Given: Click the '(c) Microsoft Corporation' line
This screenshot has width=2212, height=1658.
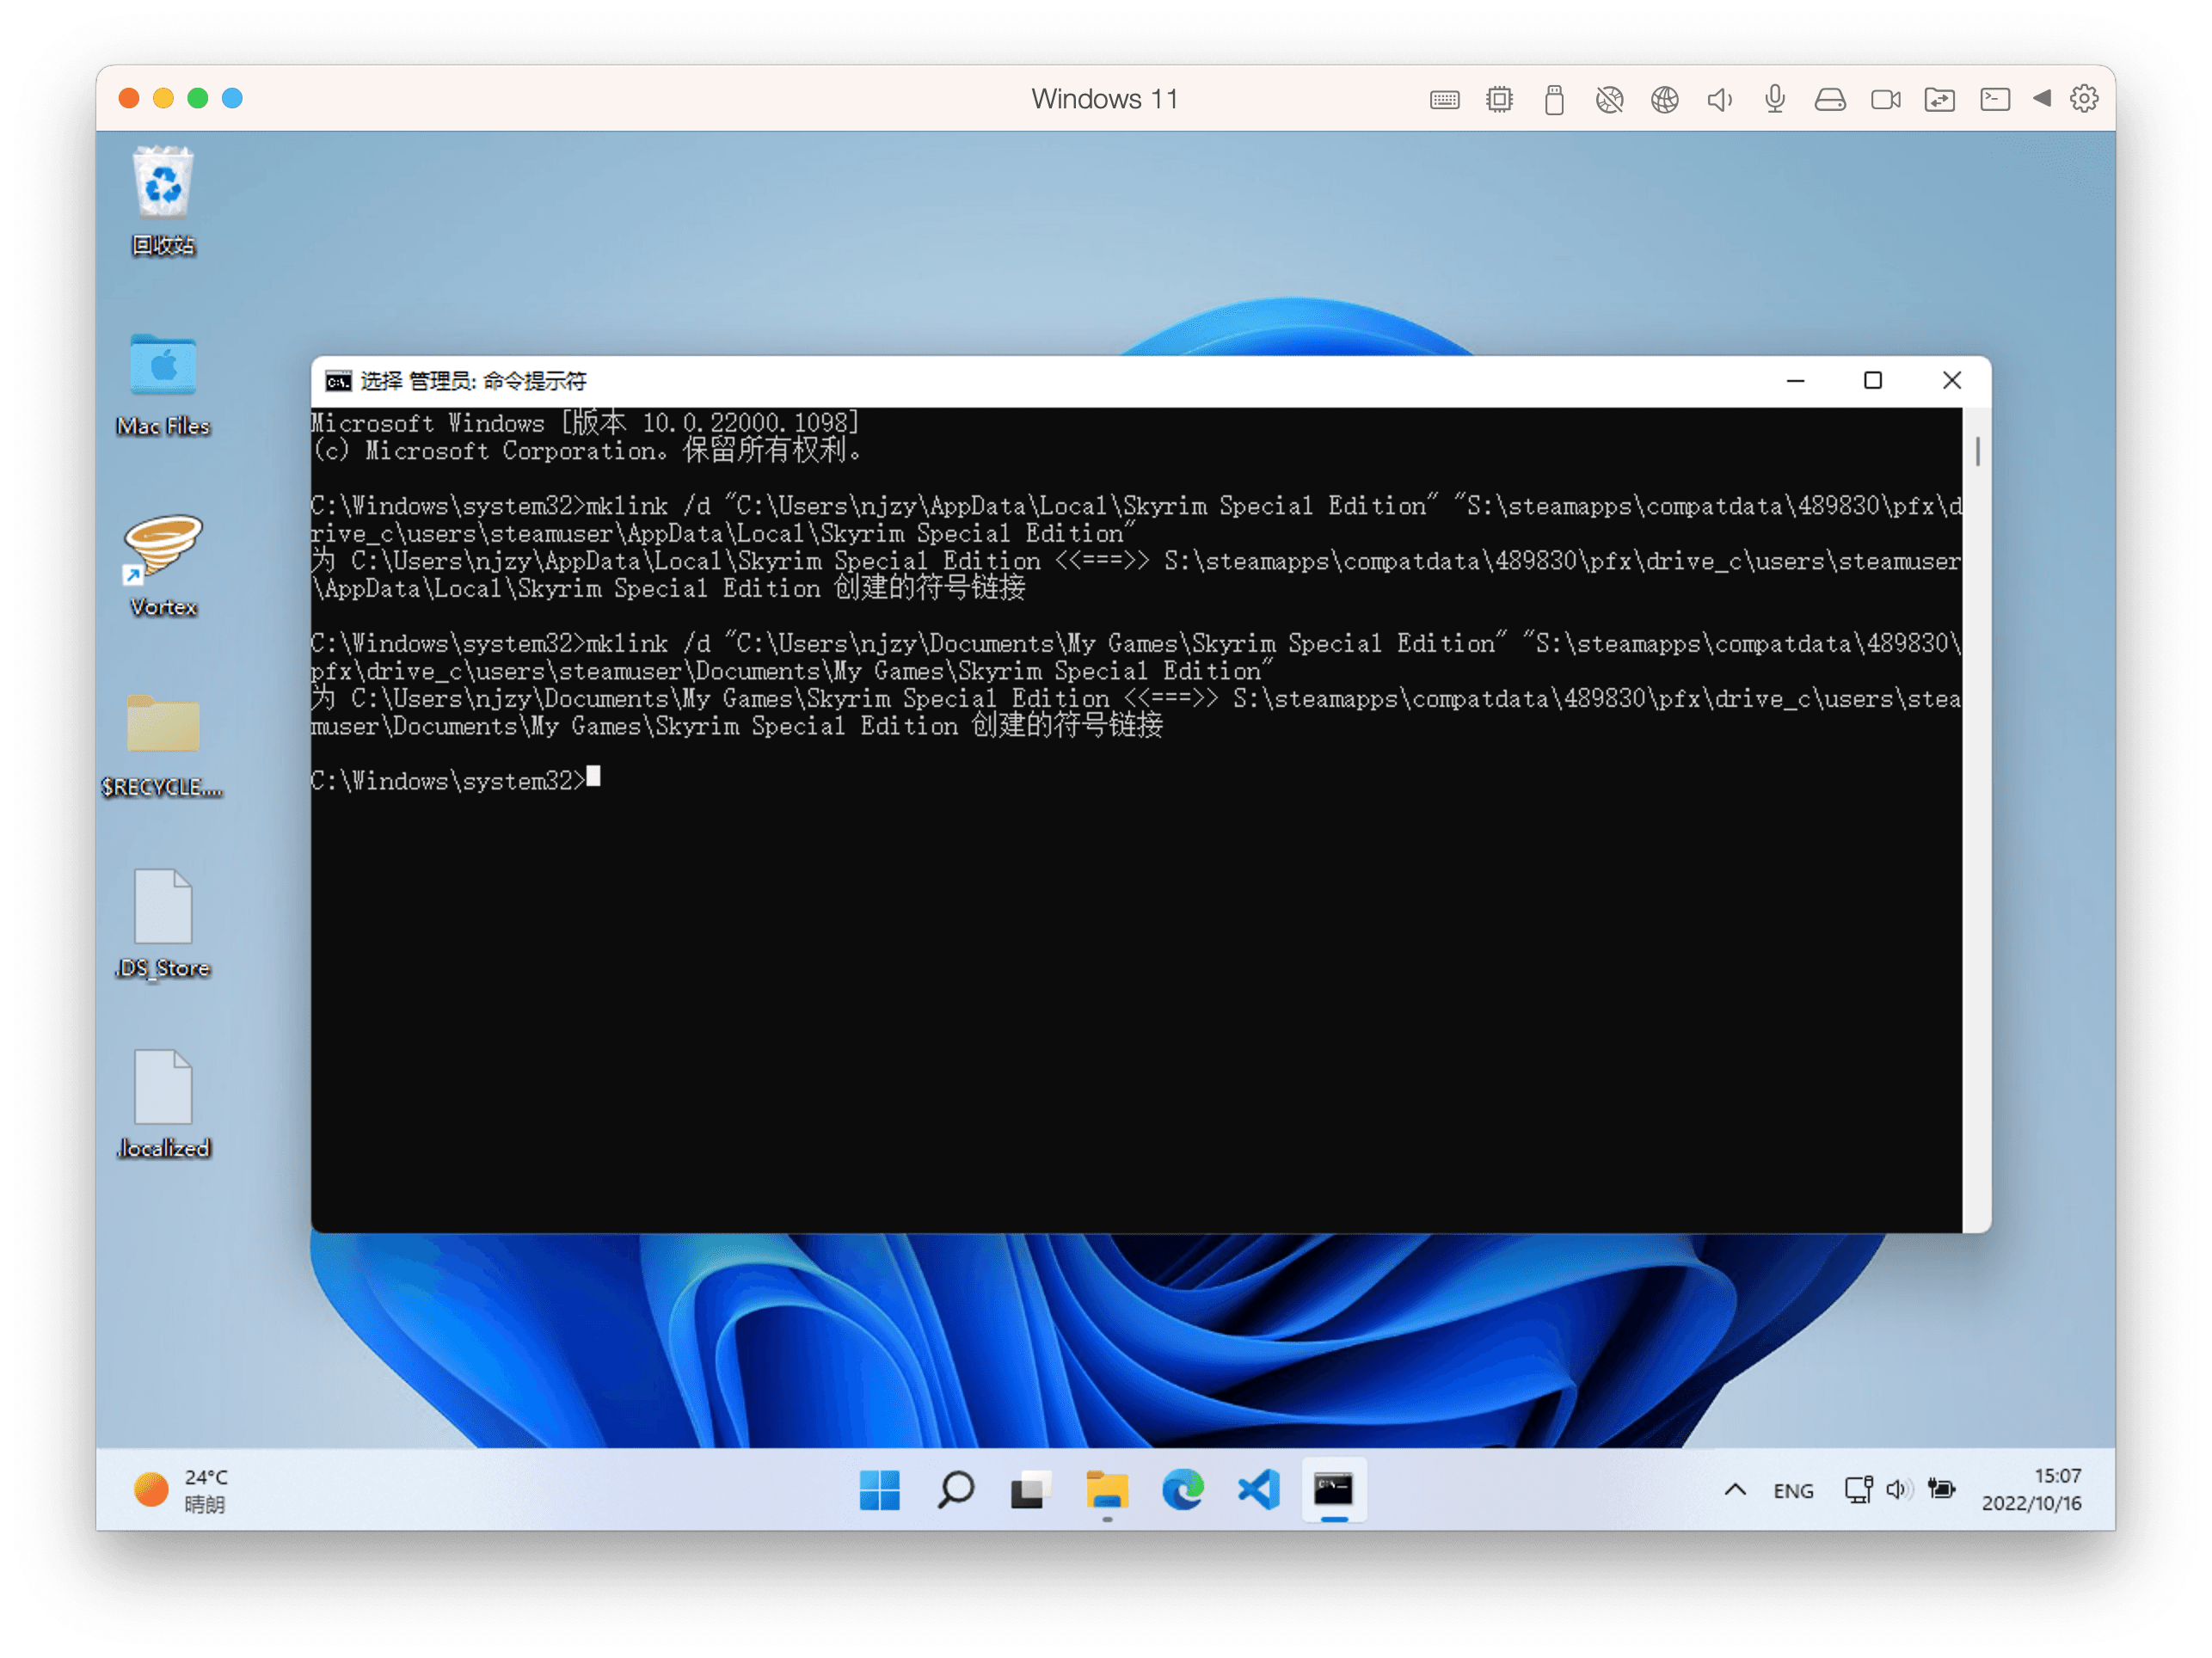Looking at the screenshot, I should tap(587, 451).
